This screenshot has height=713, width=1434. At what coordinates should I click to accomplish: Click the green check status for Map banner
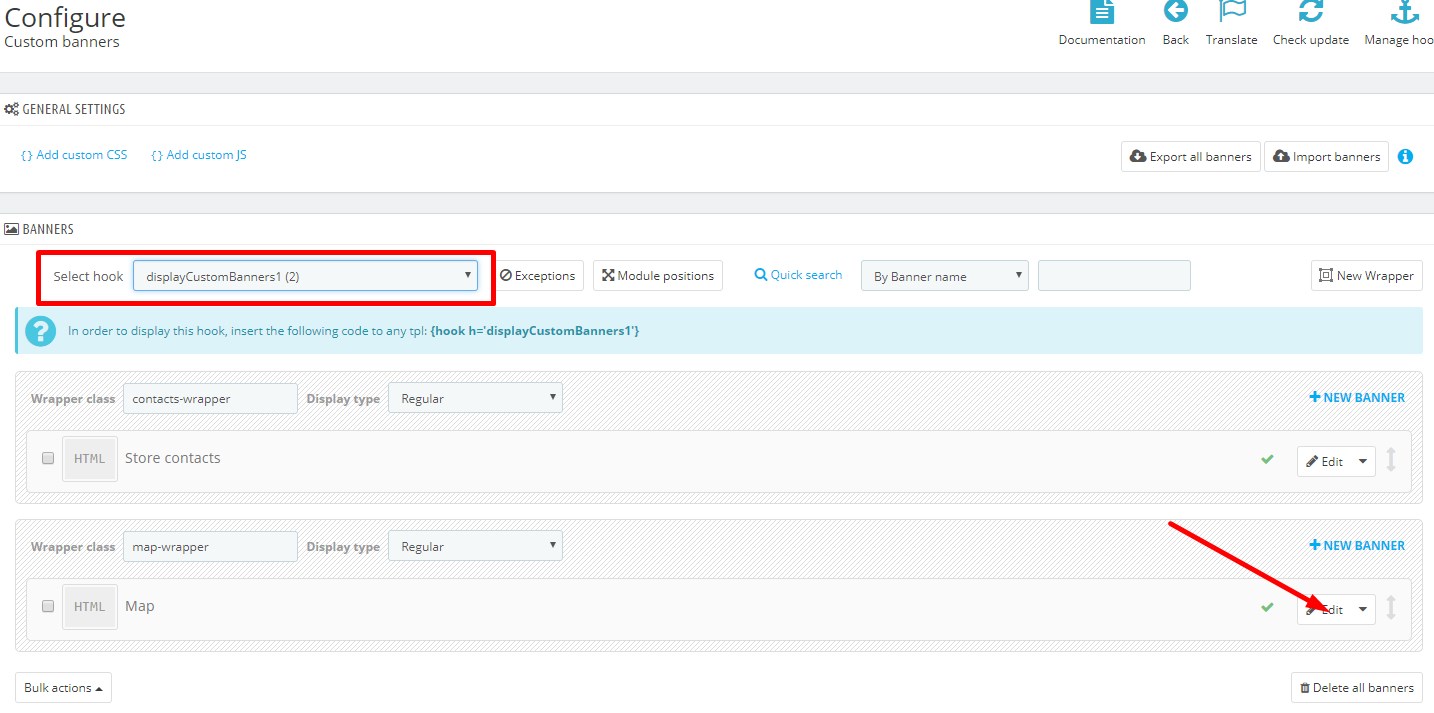(x=1267, y=607)
